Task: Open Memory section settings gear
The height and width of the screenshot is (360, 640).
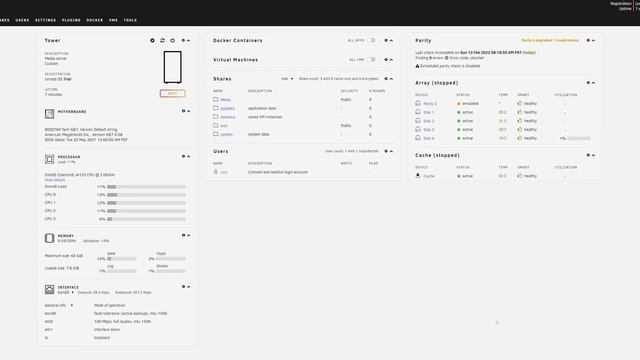Action: point(183,235)
